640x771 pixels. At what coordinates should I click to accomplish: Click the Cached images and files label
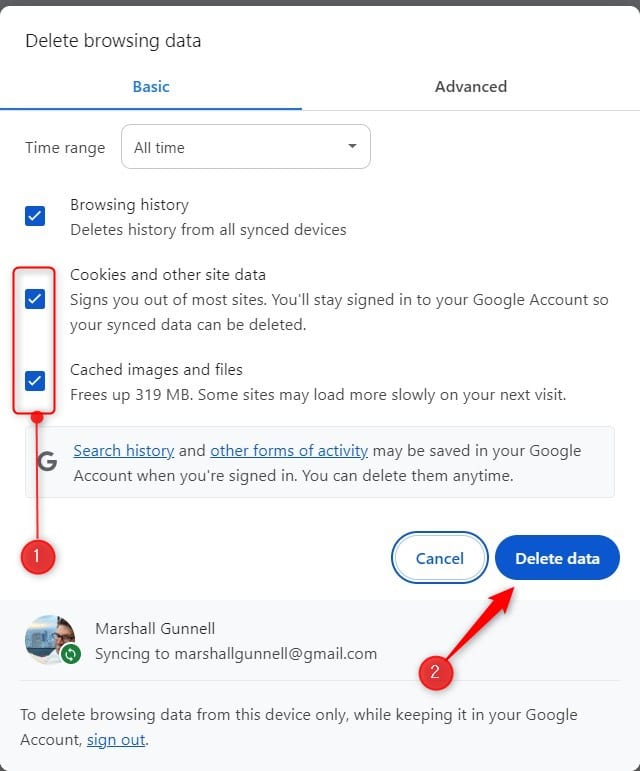click(156, 369)
